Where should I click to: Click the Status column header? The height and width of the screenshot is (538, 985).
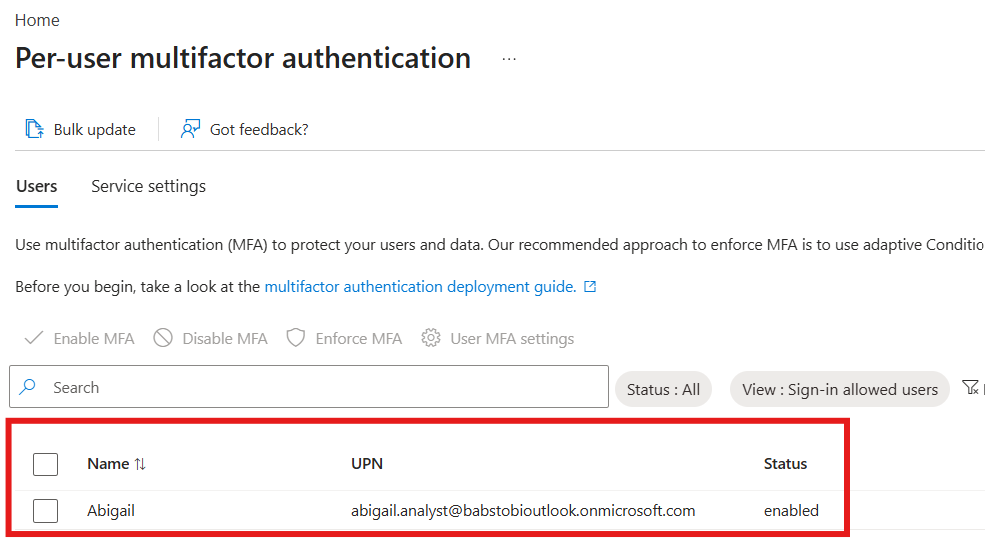(785, 464)
